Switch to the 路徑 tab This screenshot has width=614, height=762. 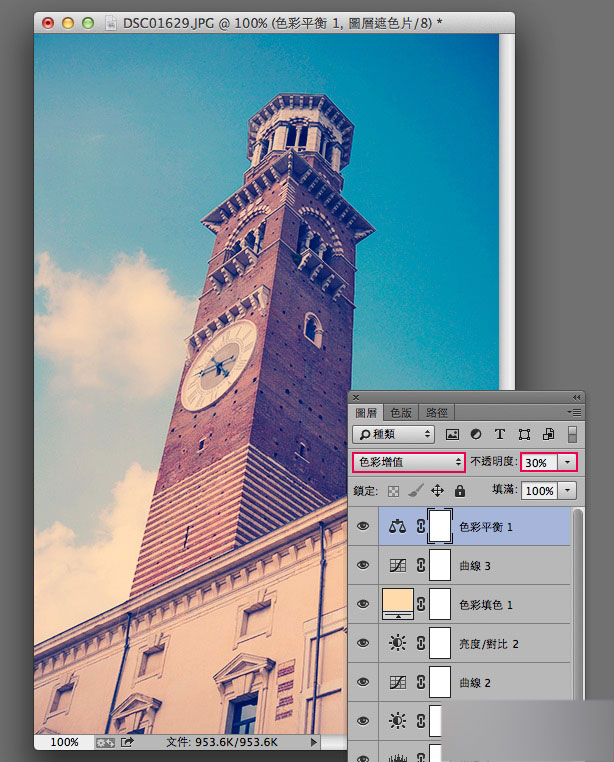coord(436,413)
